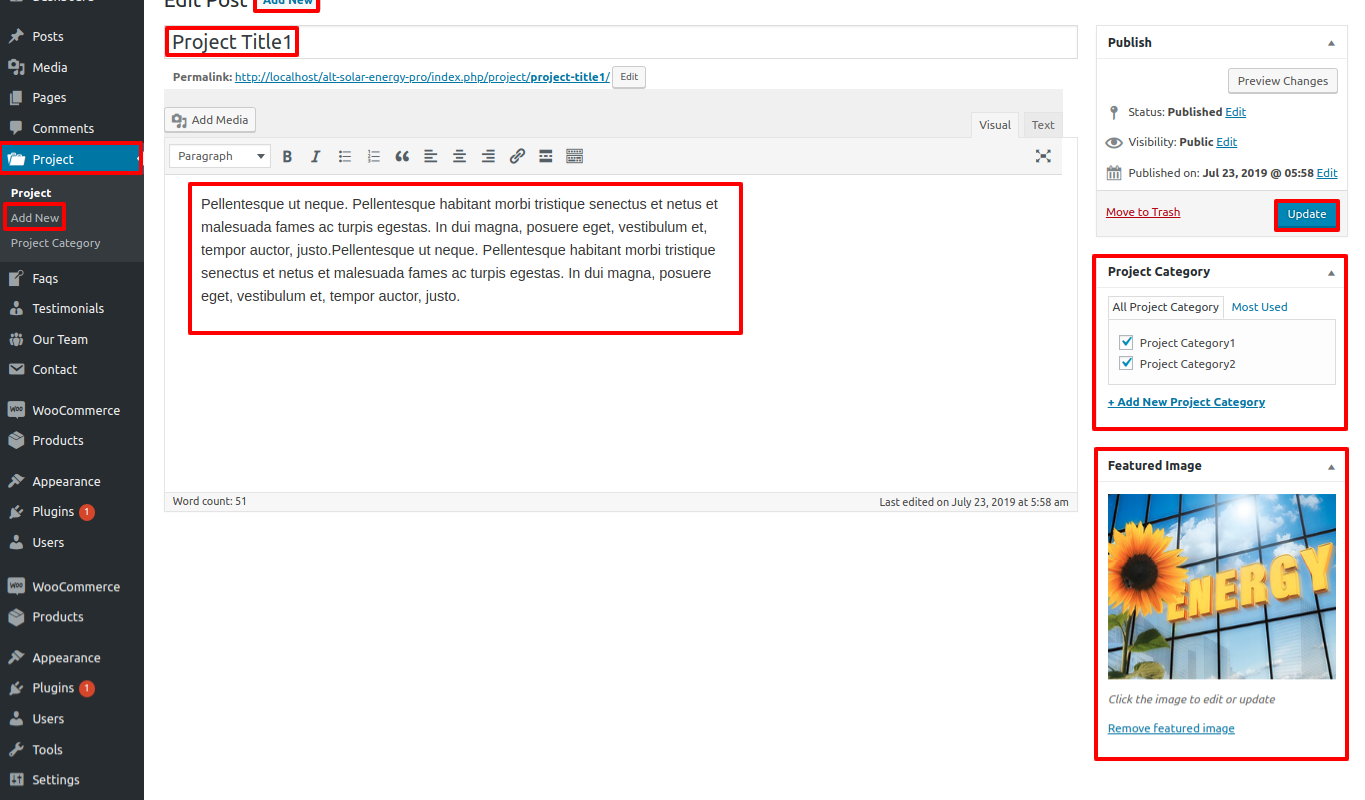The width and height of the screenshot is (1365, 800).
Task: Select the All Project Category tab
Action: click(x=1166, y=307)
